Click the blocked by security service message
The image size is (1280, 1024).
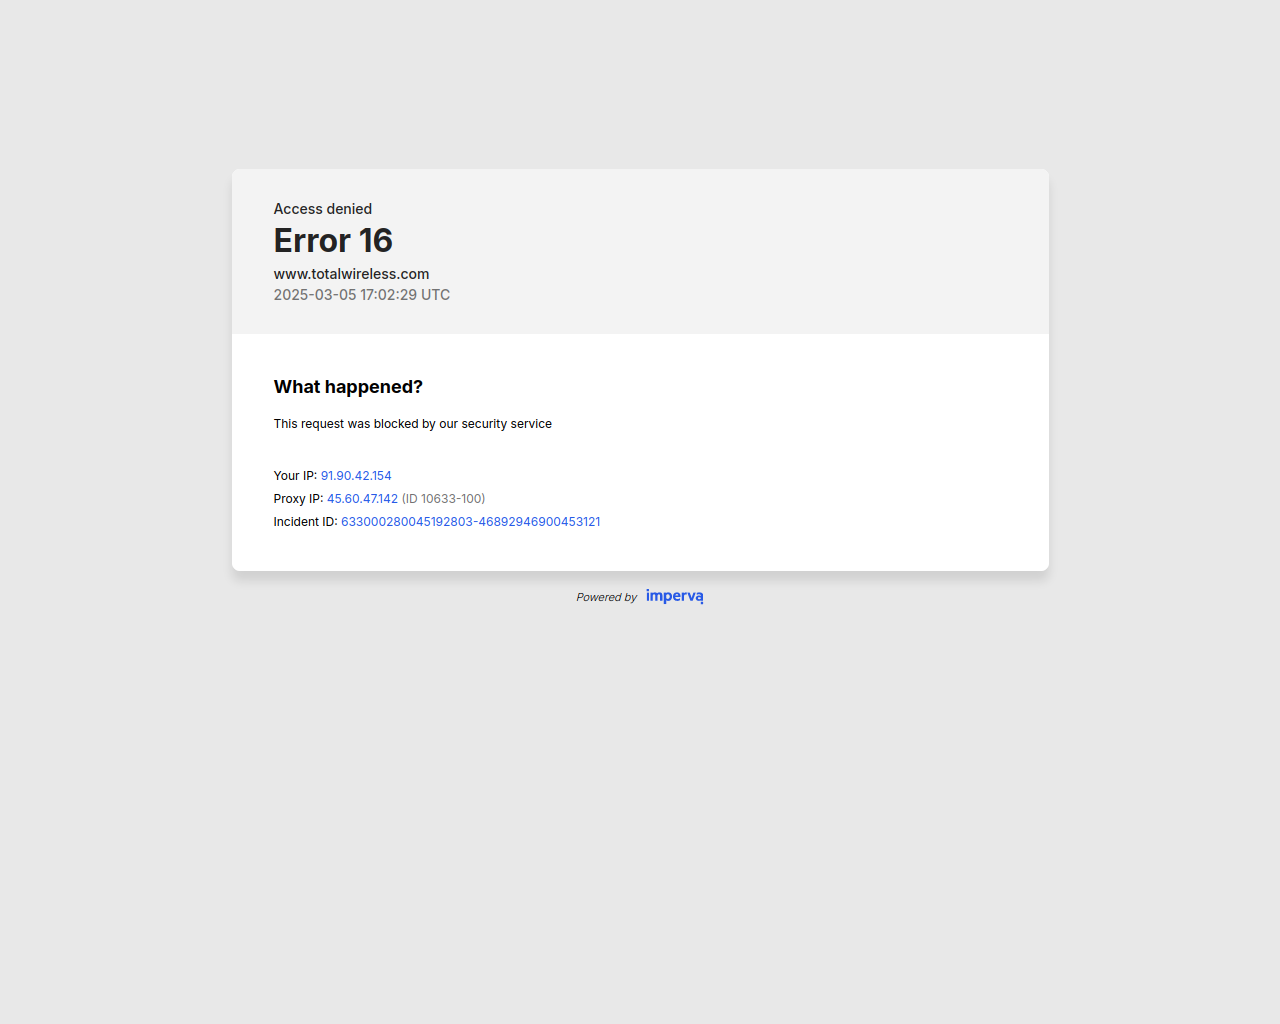tap(413, 424)
